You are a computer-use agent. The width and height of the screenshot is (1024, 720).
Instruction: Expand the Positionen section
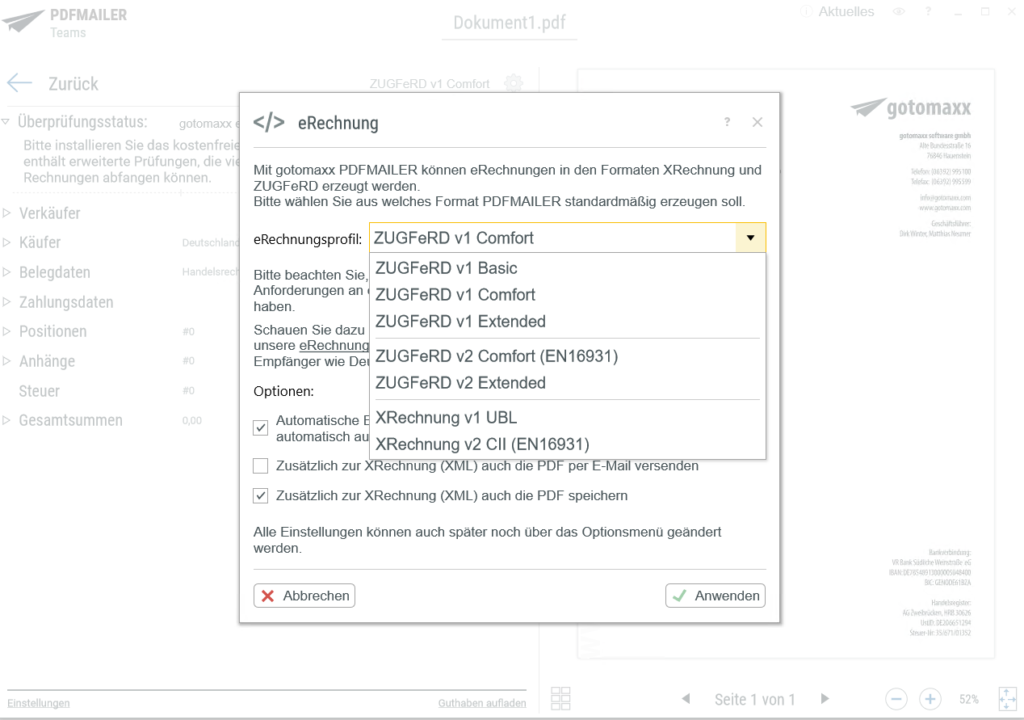pos(6,331)
